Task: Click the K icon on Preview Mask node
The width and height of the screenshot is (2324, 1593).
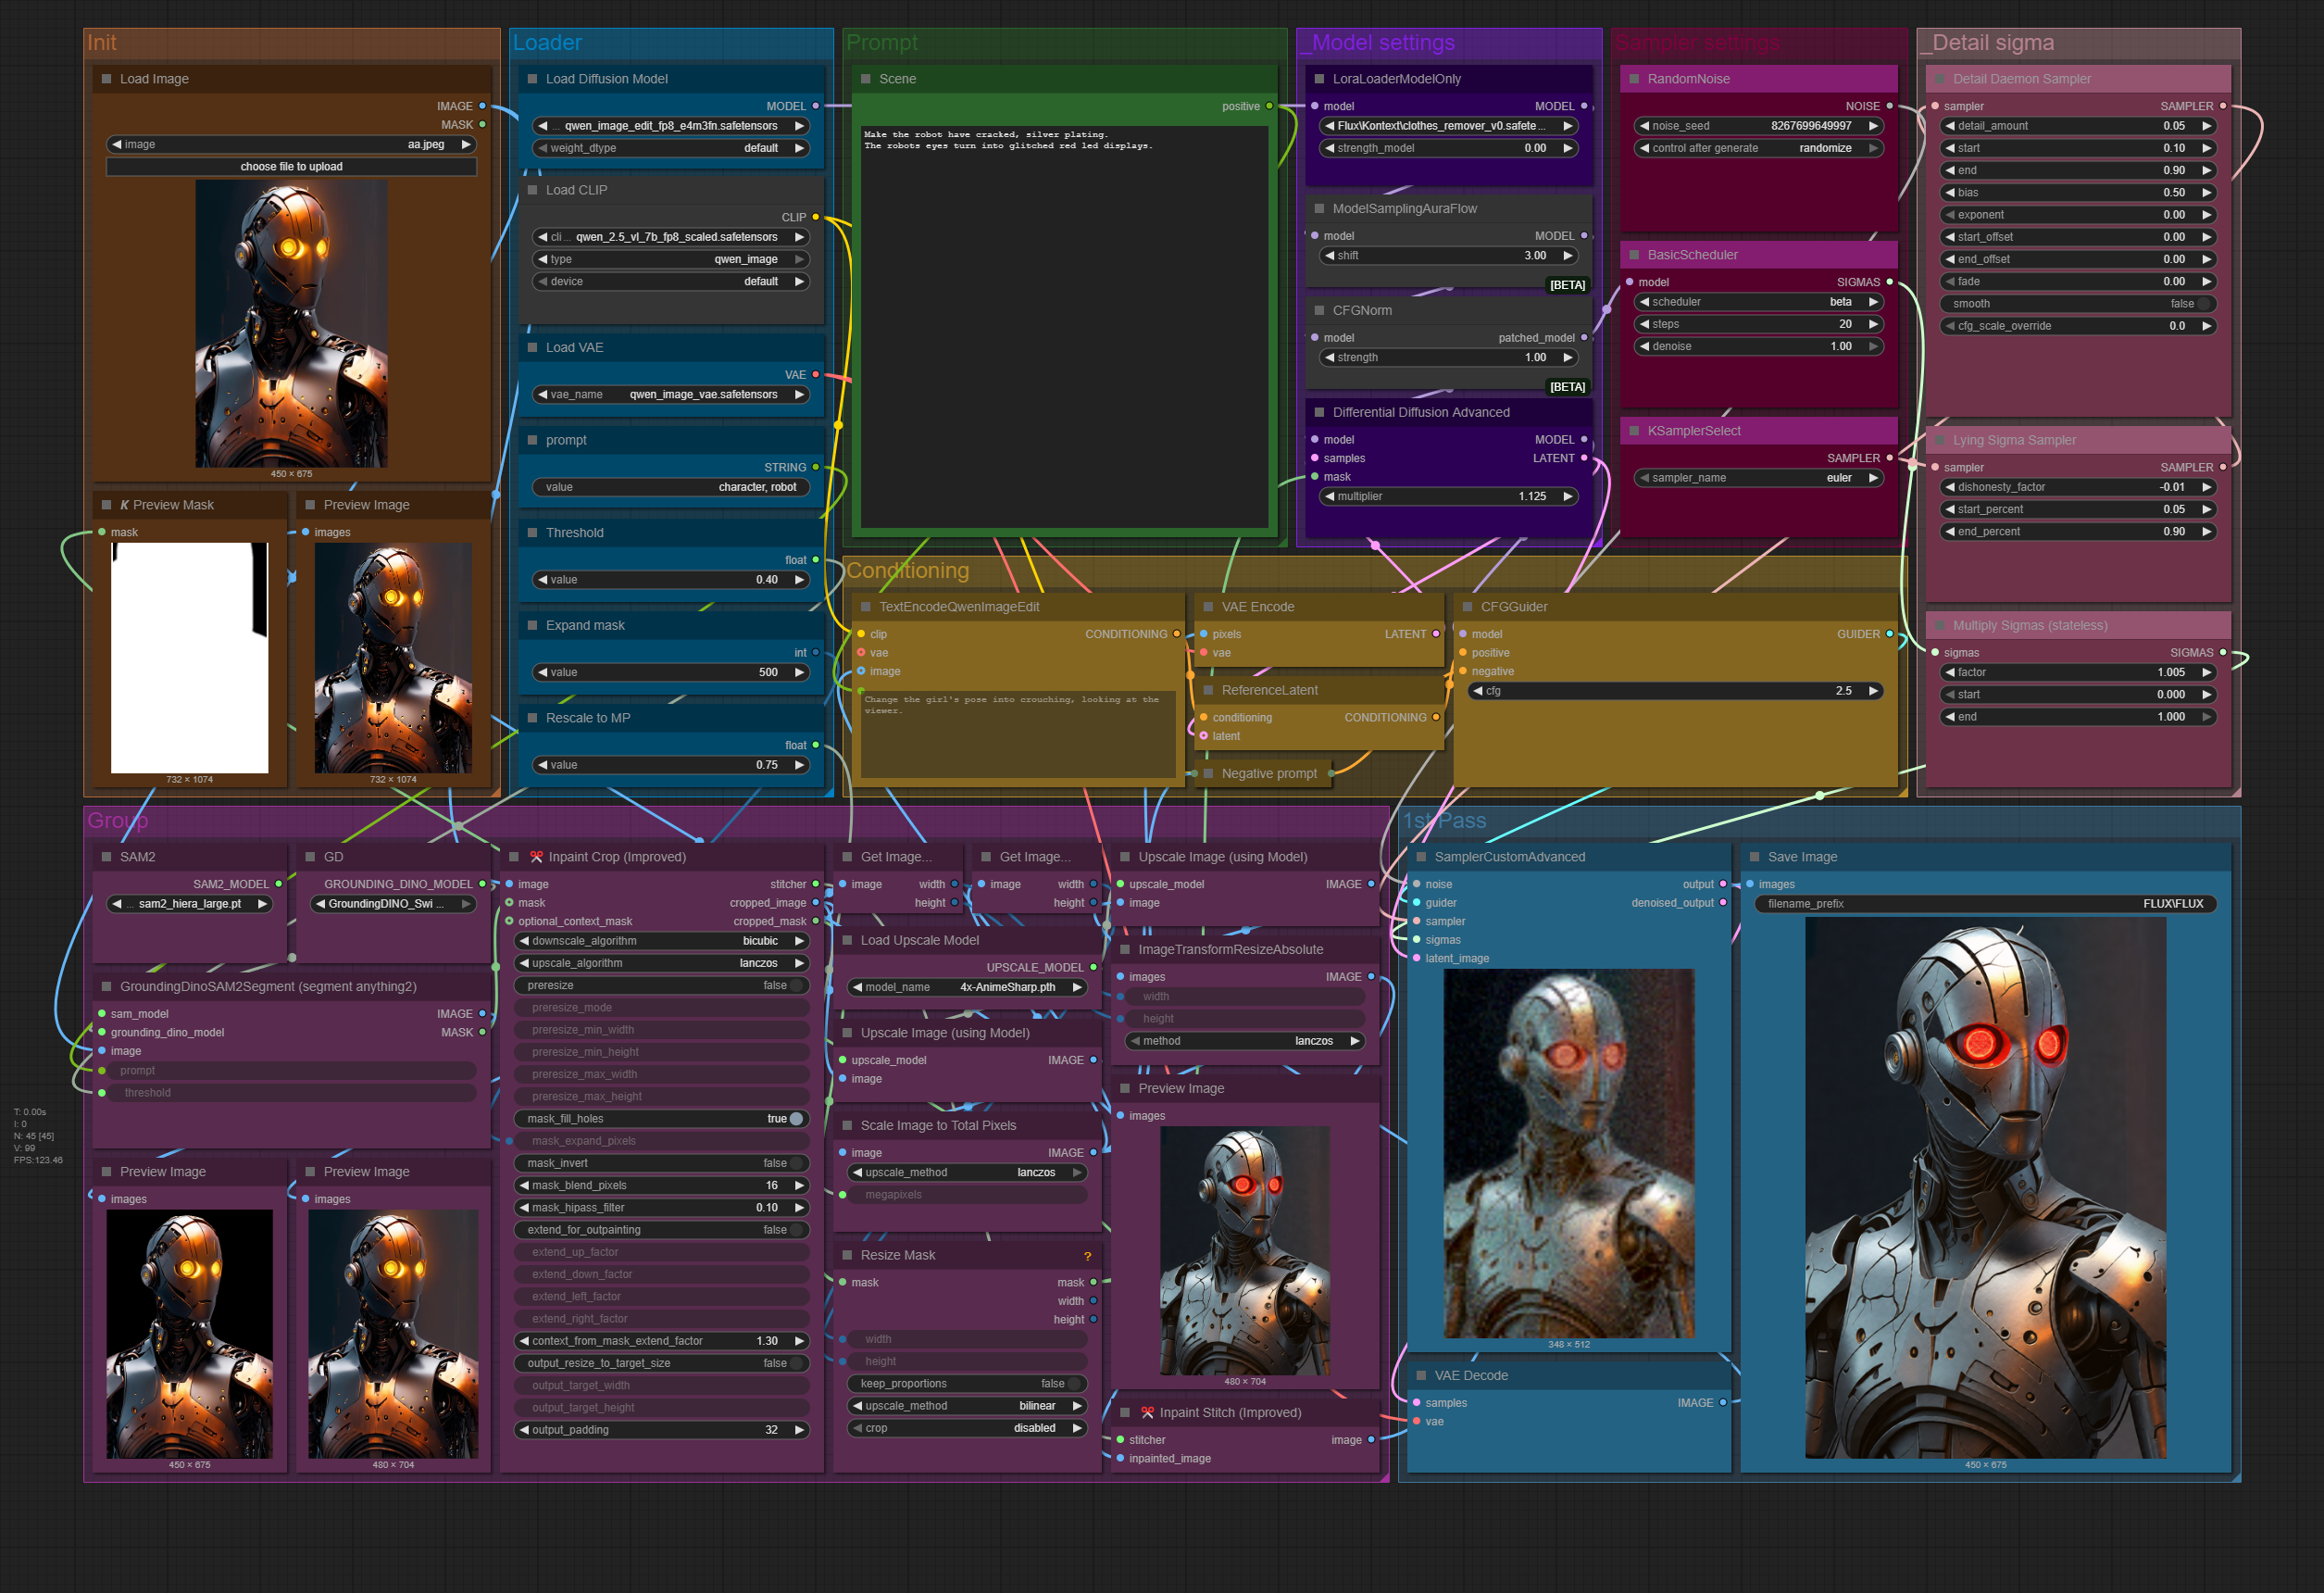Action: pyautogui.click(x=124, y=505)
